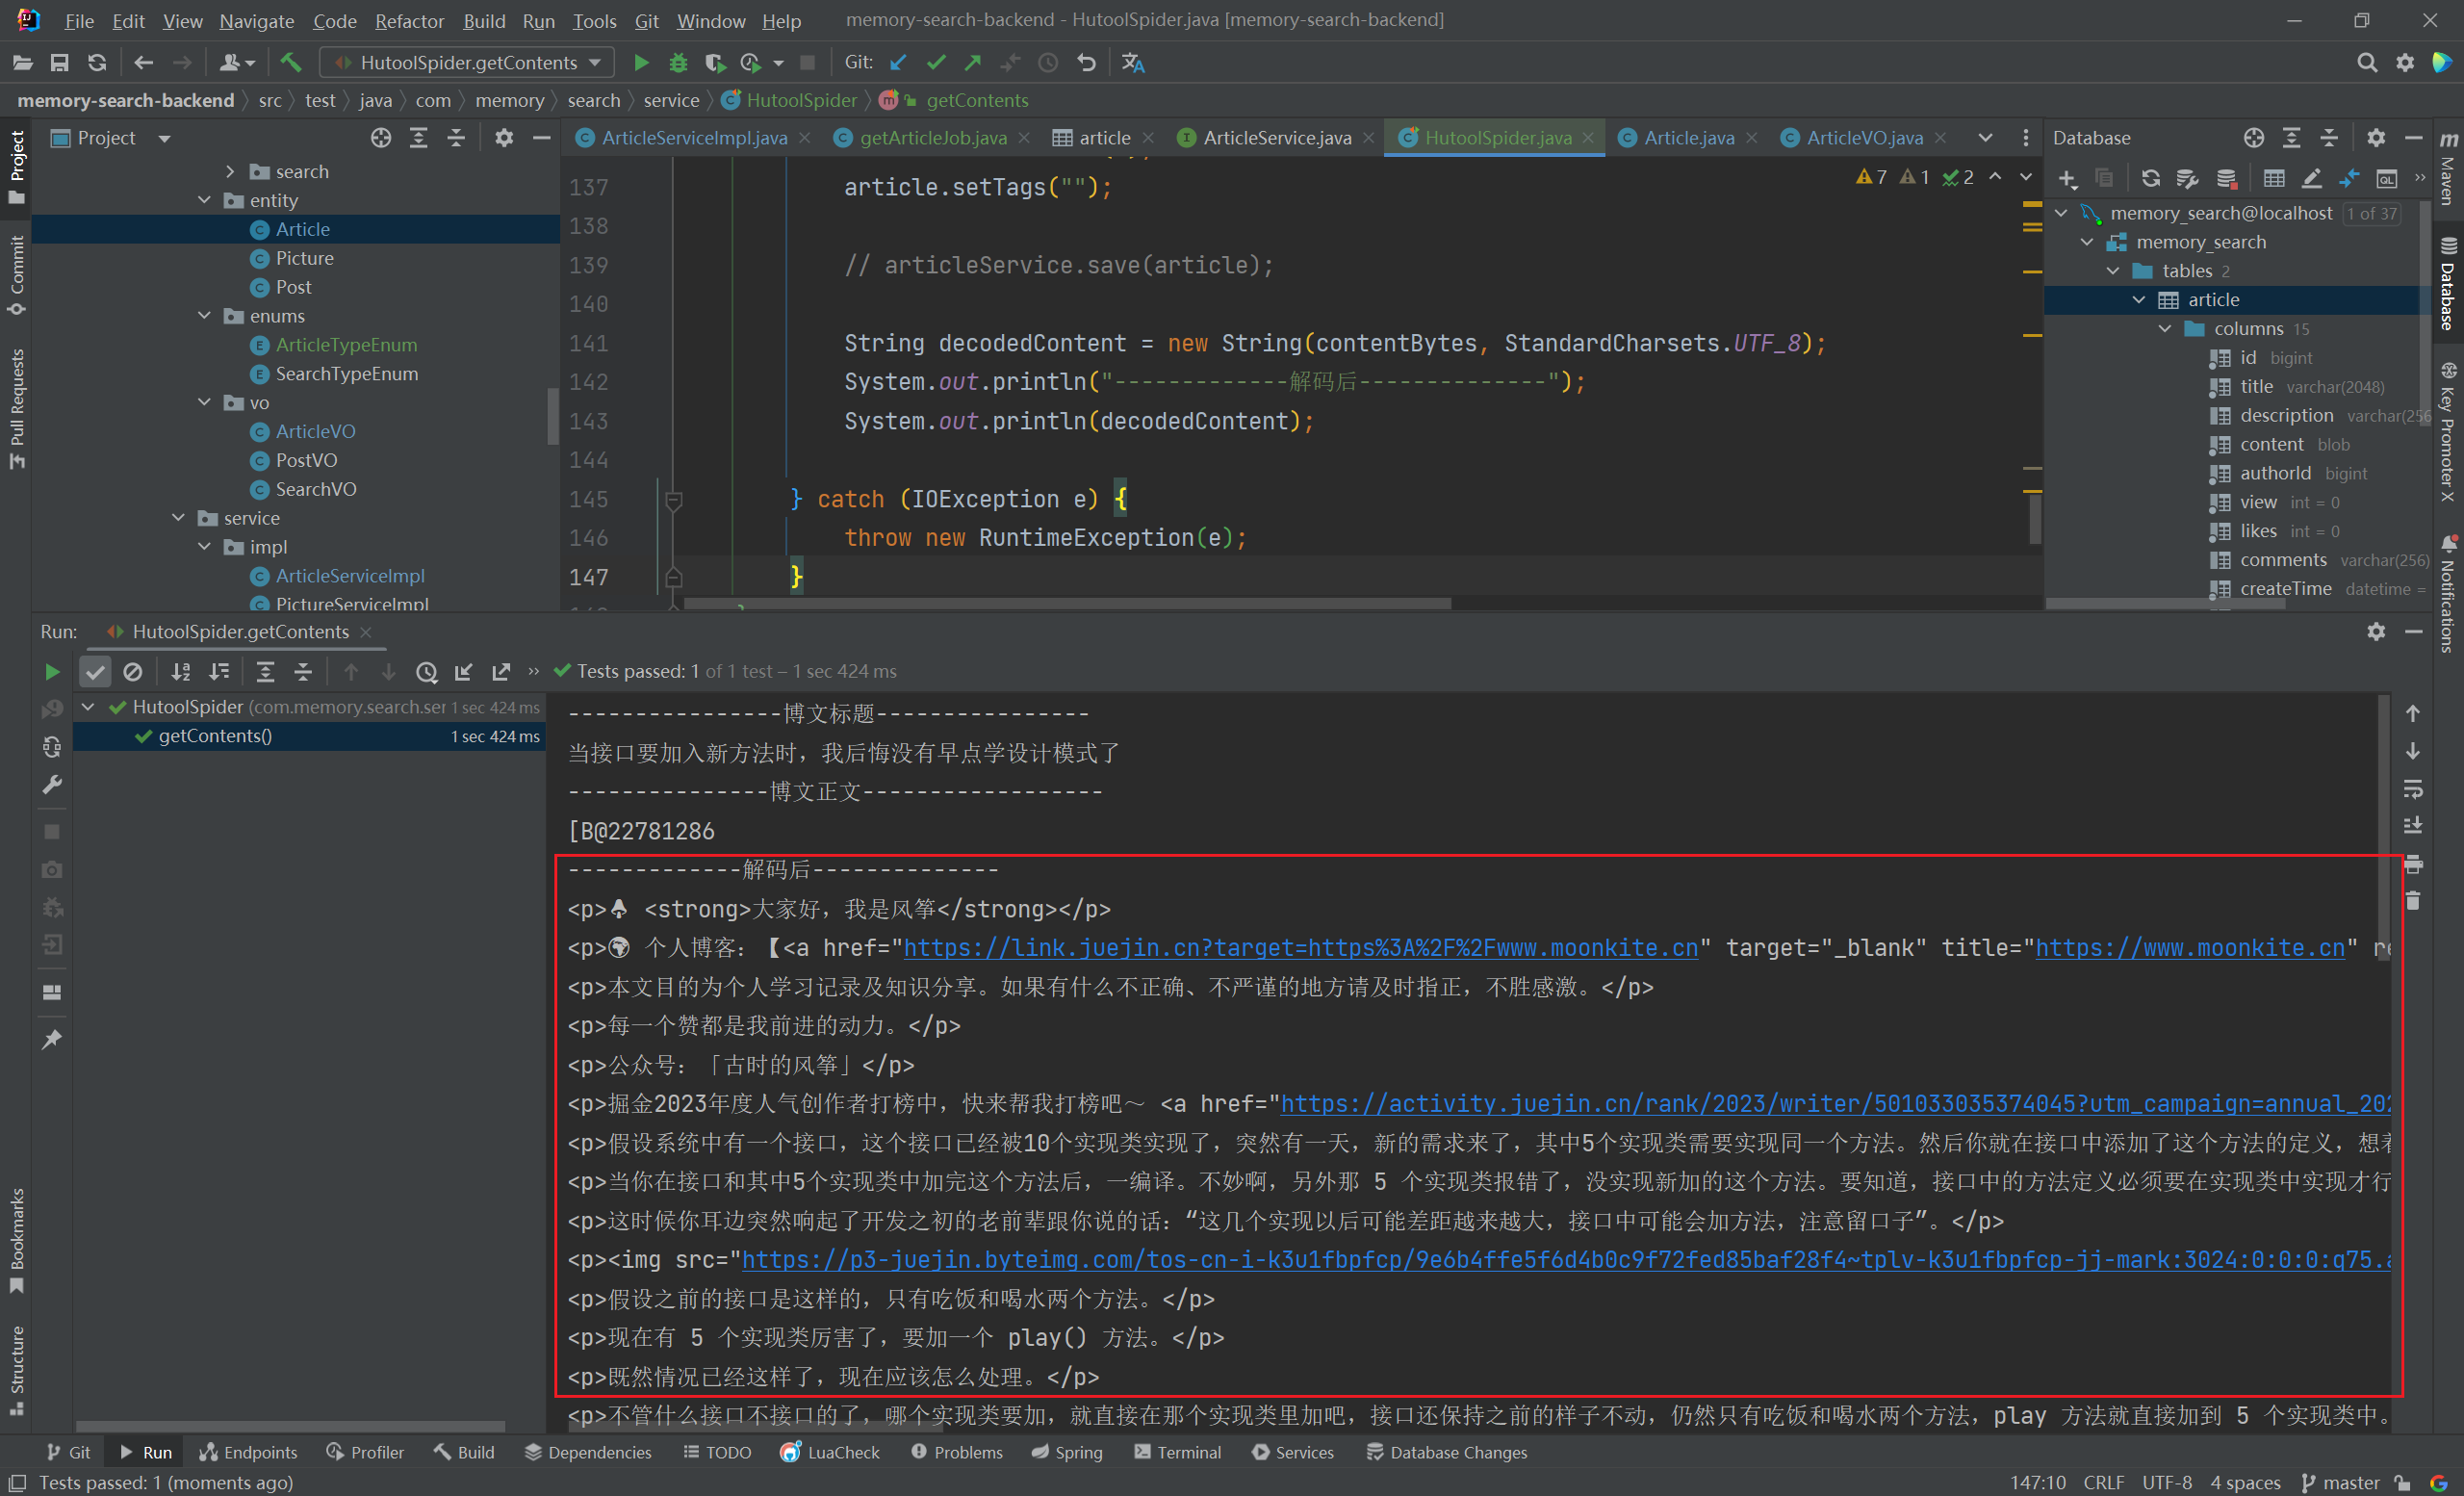The width and height of the screenshot is (2464, 1496).
Task: Toggle the Bookmarks tool window
Action: pos(16,1241)
